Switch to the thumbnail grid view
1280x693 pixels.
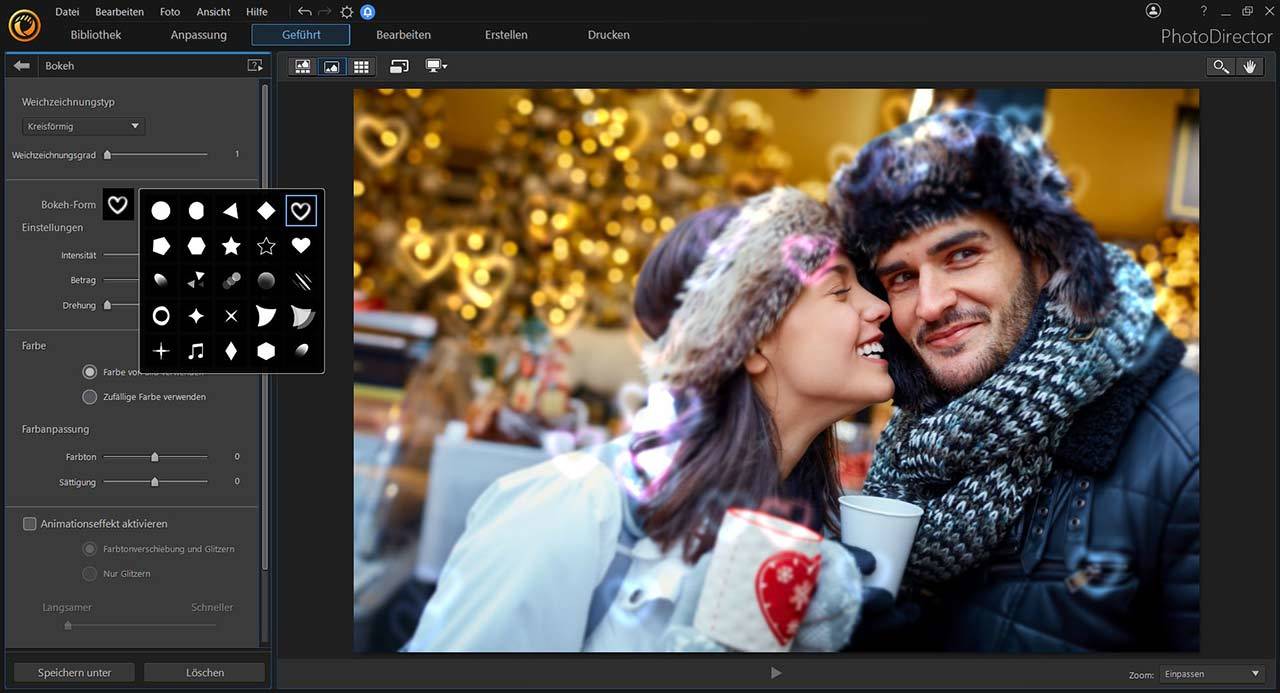(x=361, y=67)
